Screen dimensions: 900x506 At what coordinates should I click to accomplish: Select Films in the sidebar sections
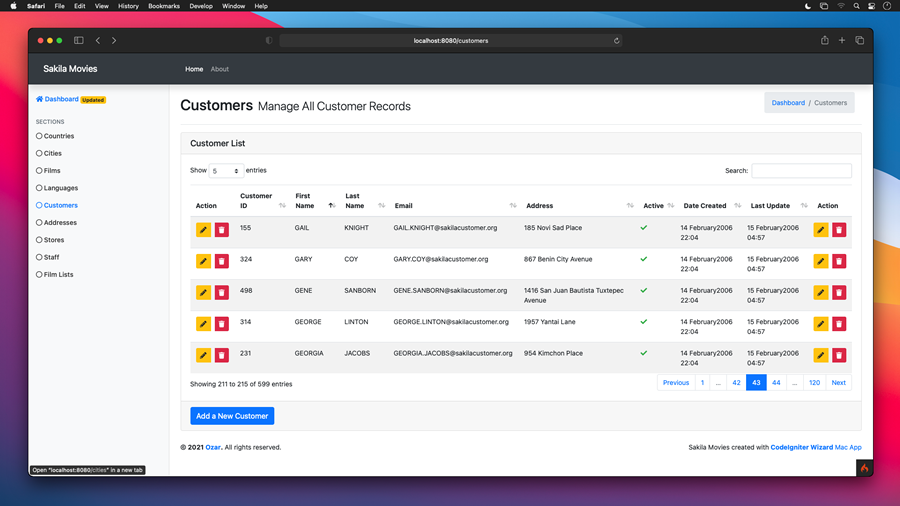point(52,171)
